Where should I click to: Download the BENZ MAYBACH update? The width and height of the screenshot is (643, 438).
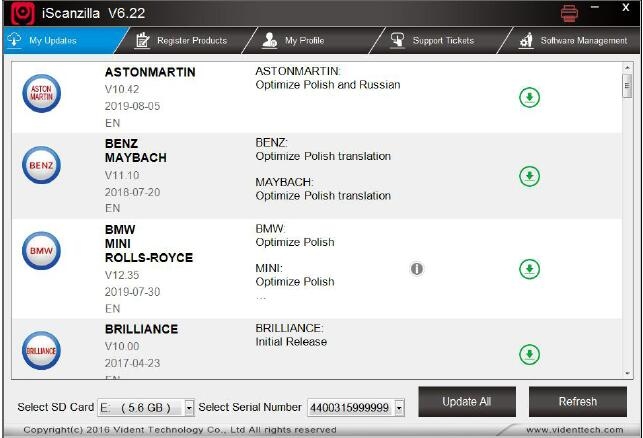coord(529,176)
